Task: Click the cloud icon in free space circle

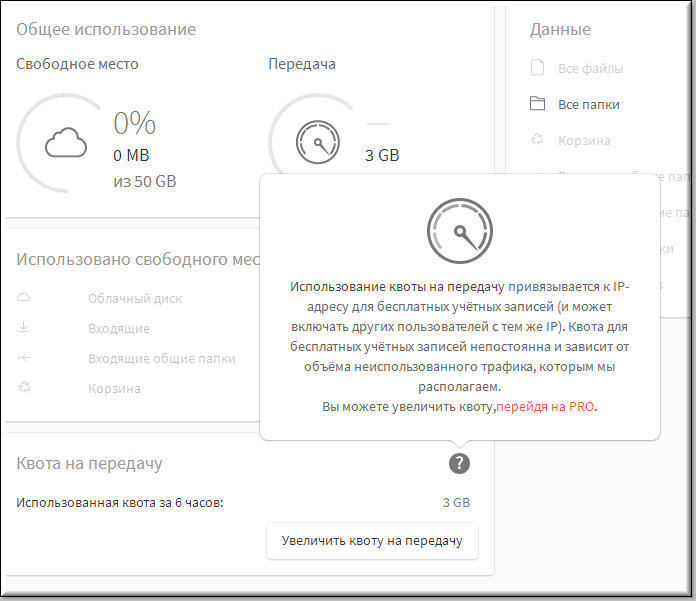Action: click(66, 143)
